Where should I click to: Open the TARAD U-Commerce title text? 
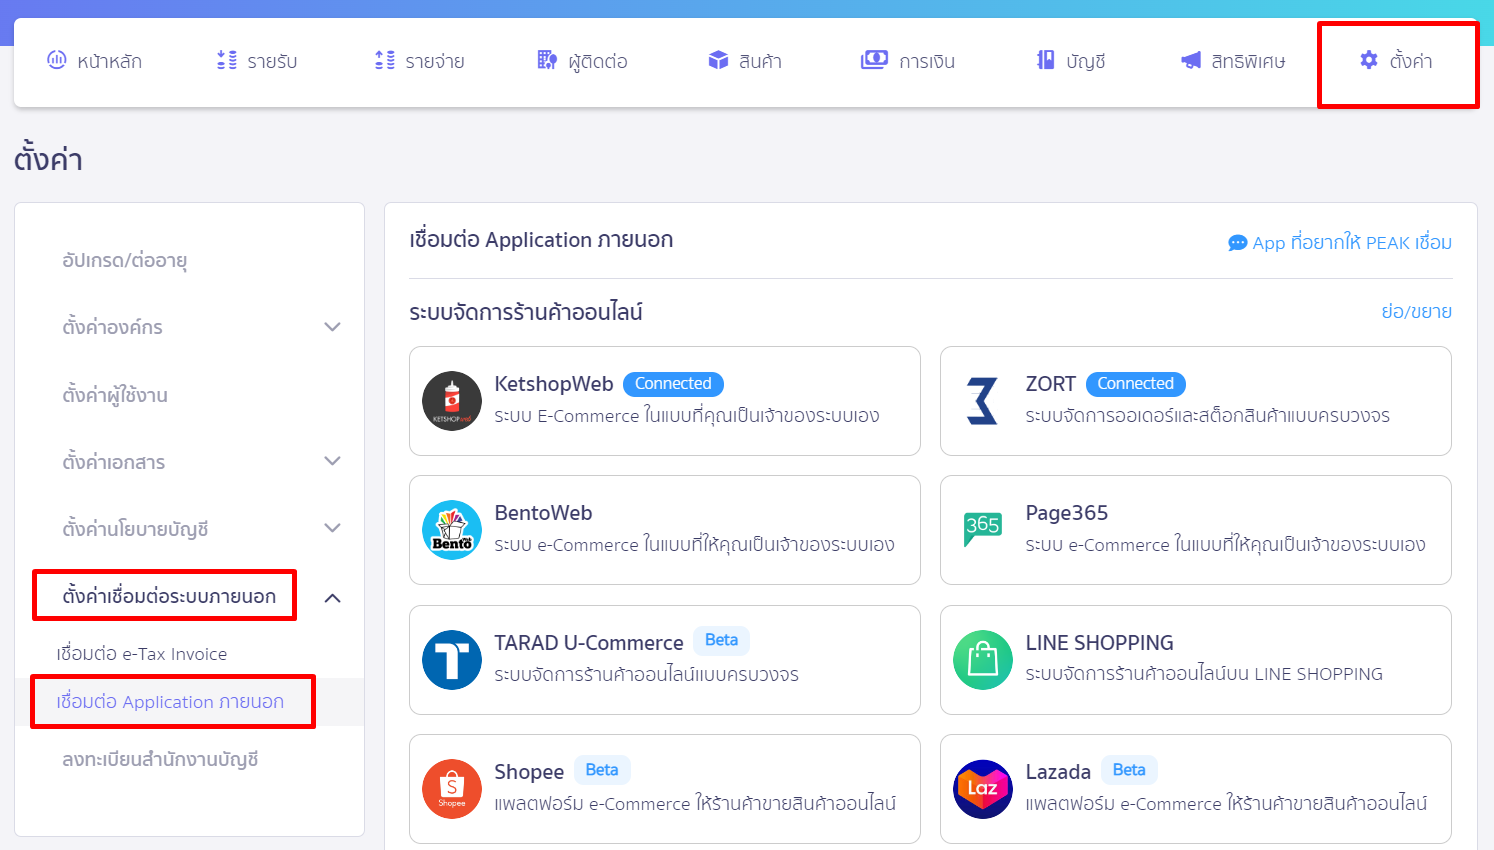click(589, 643)
